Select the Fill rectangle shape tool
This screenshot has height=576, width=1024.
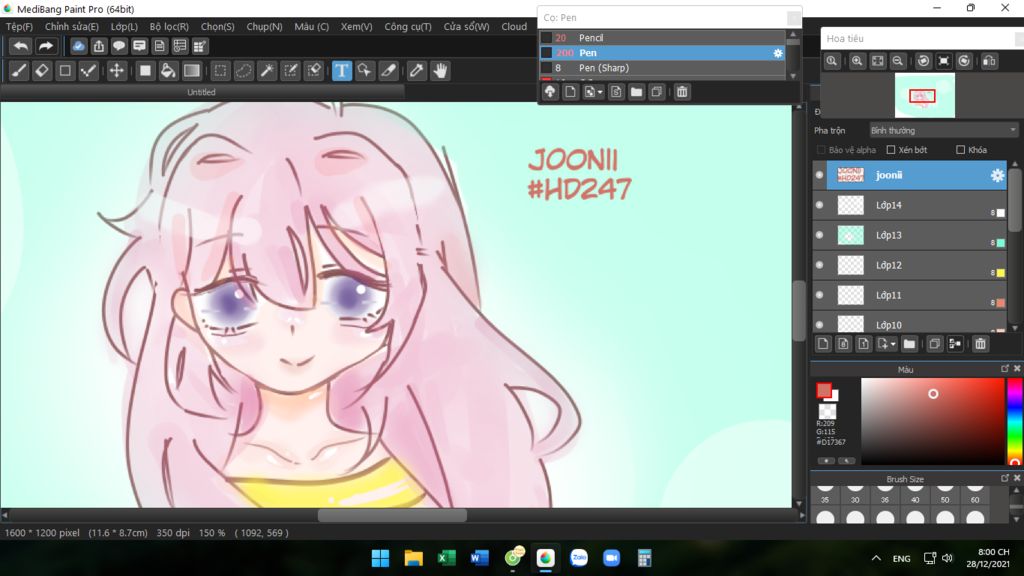145,71
